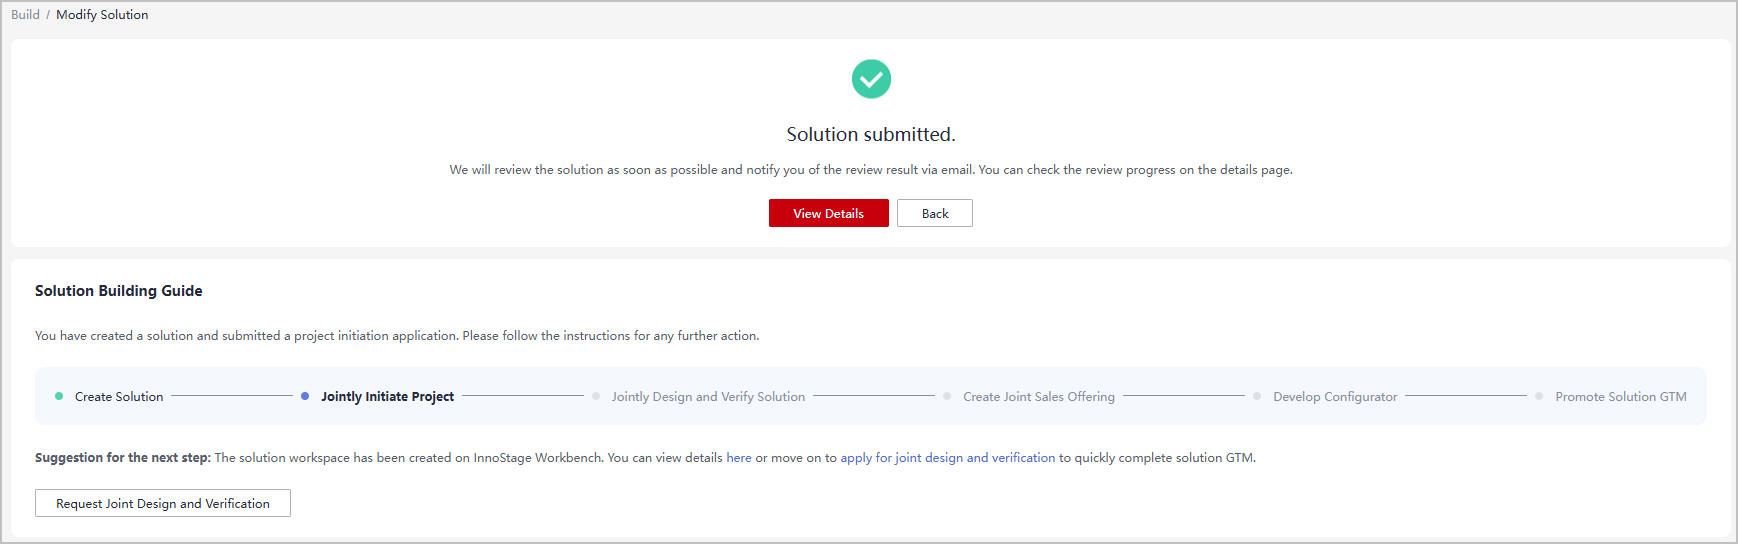Select the Modify Solution breadcrumb
The image size is (1738, 544).
[x=102, y=15]
